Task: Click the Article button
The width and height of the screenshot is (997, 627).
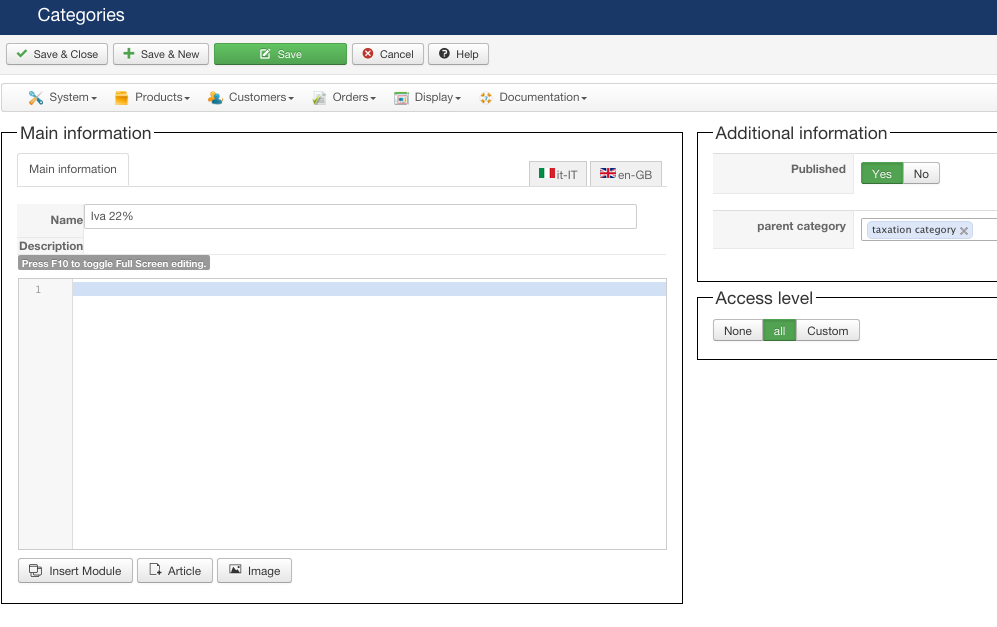Action: 175,570
